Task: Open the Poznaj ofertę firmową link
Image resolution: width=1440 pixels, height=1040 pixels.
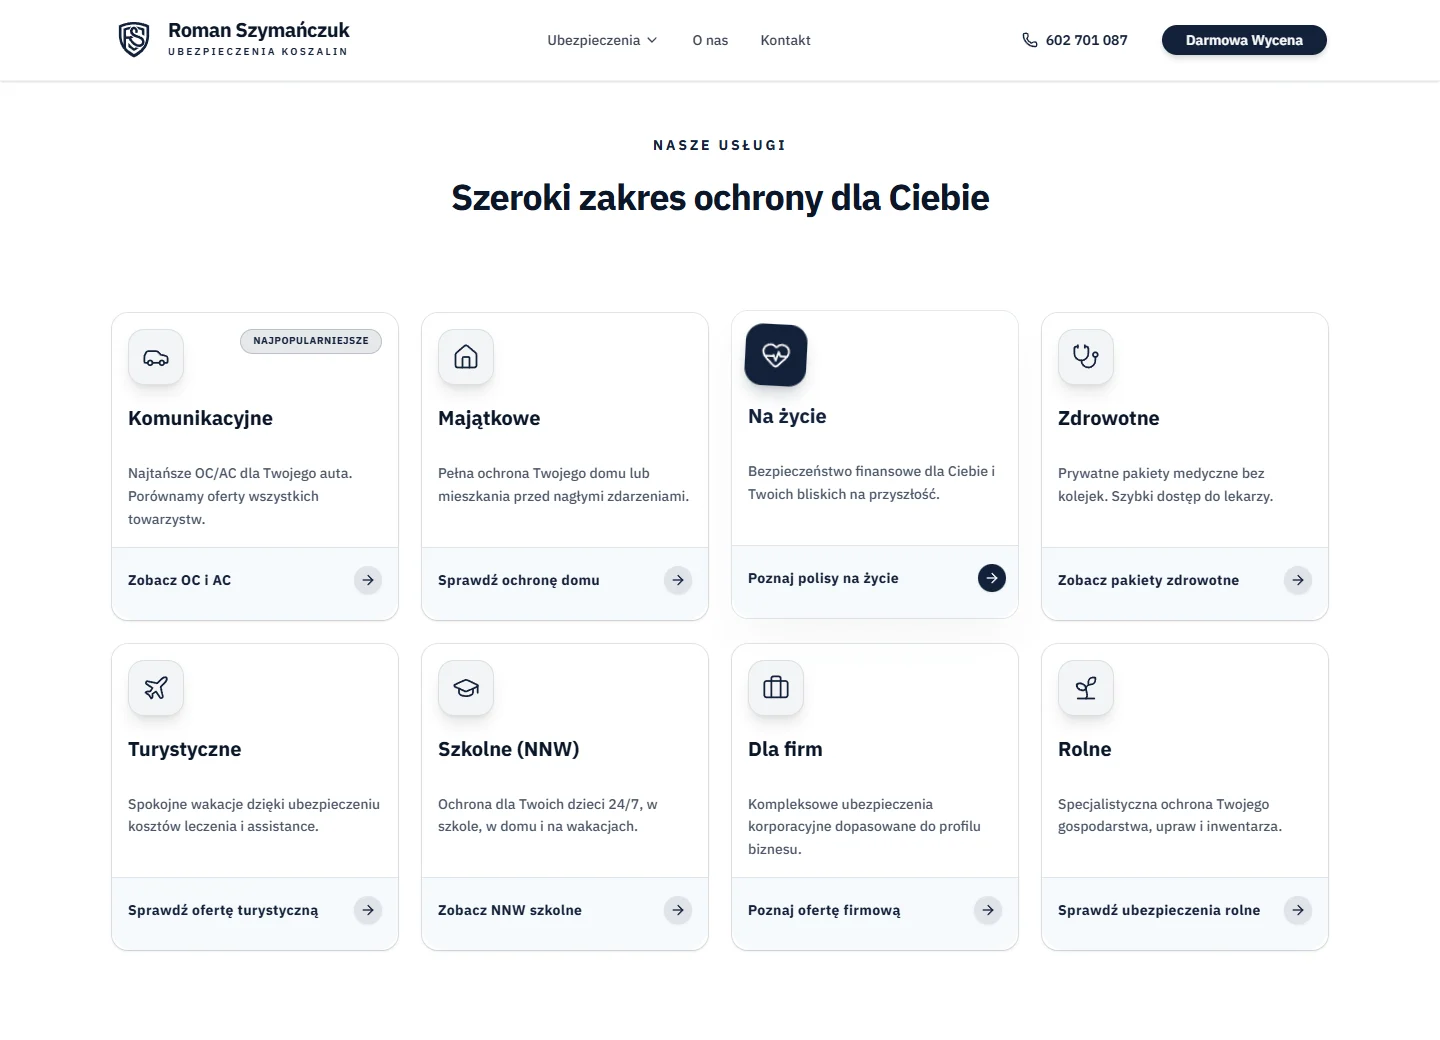Action: click(x=824, y=910)
